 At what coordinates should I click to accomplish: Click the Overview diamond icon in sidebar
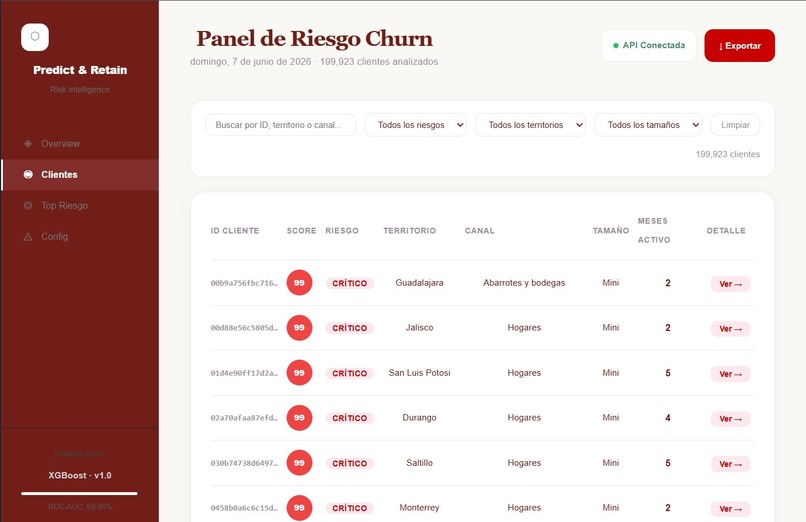28,143
